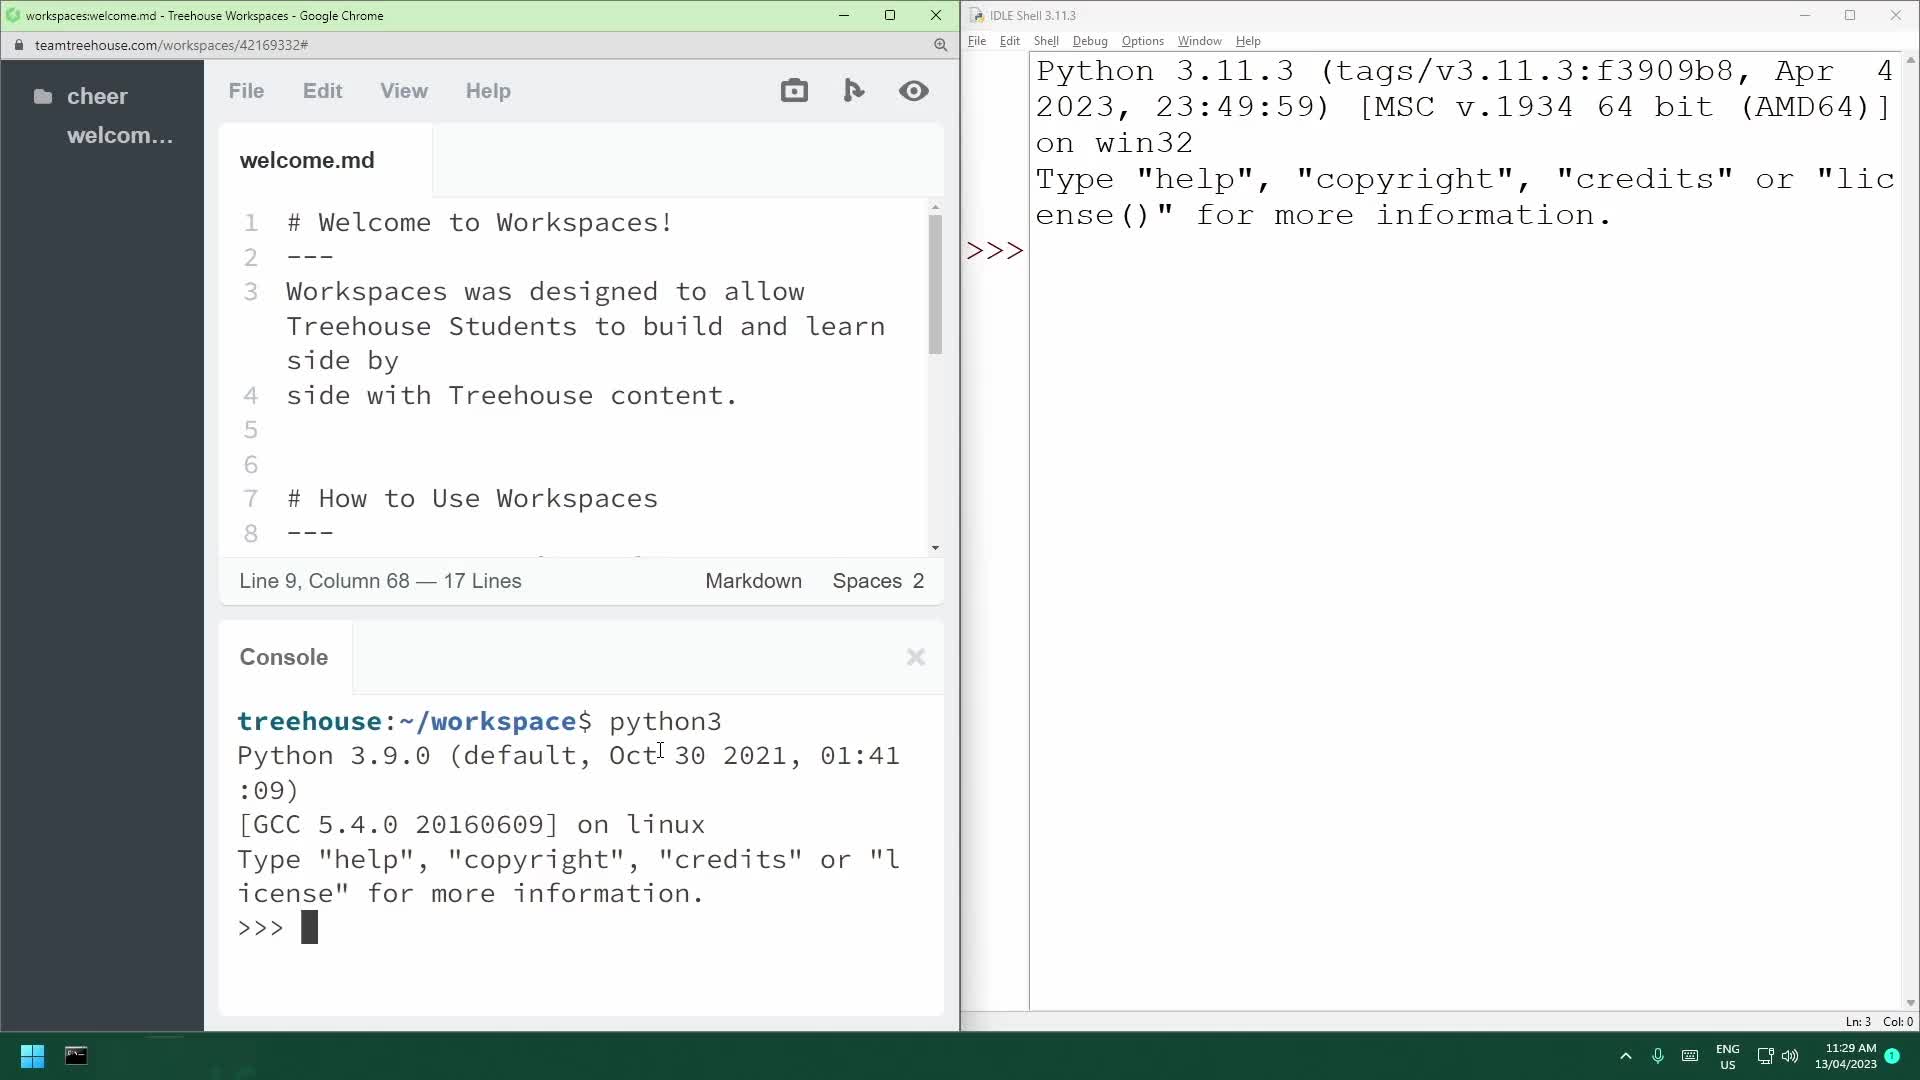Image resolution: width=1920 pixels, height=1080 pixels.
Task: Click the Windows Start button
Action: tap(31, 1056)
